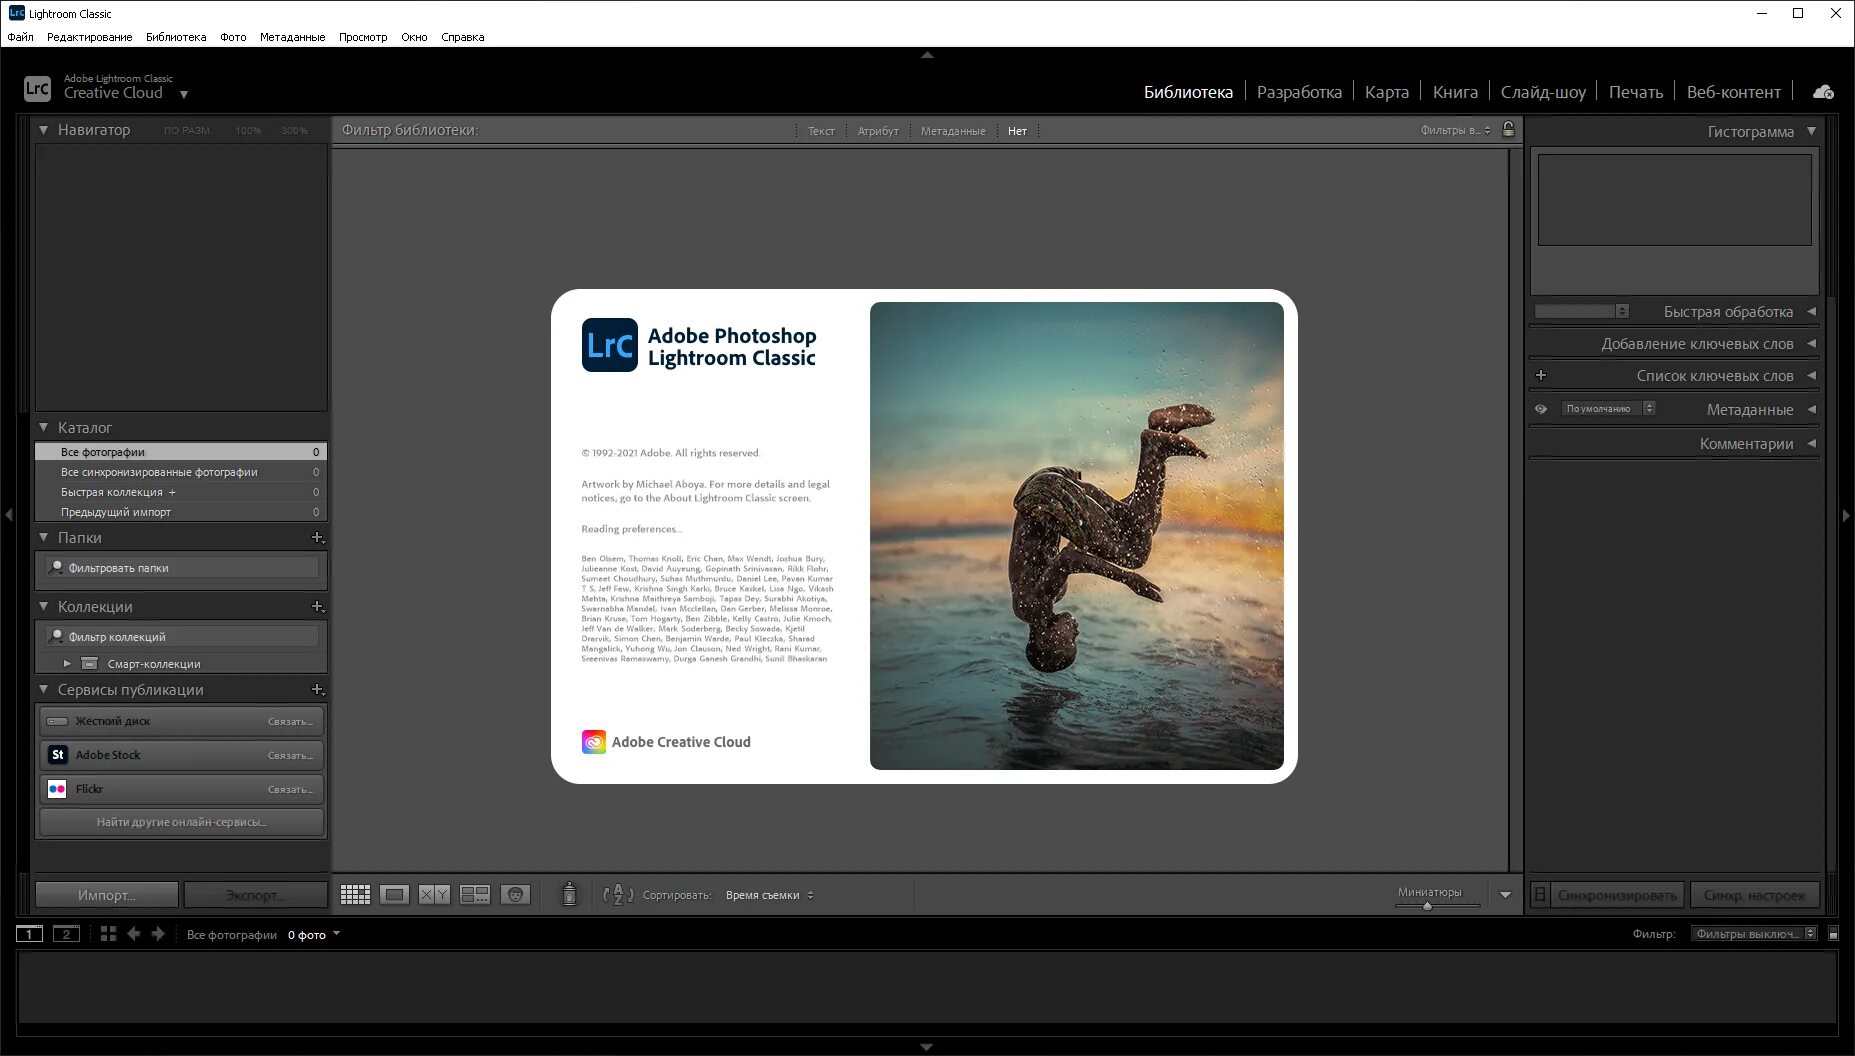Viewport: 1855px width, 1056px height.
Task: Add a new collection with plus icon
Action: click(317, 607)
